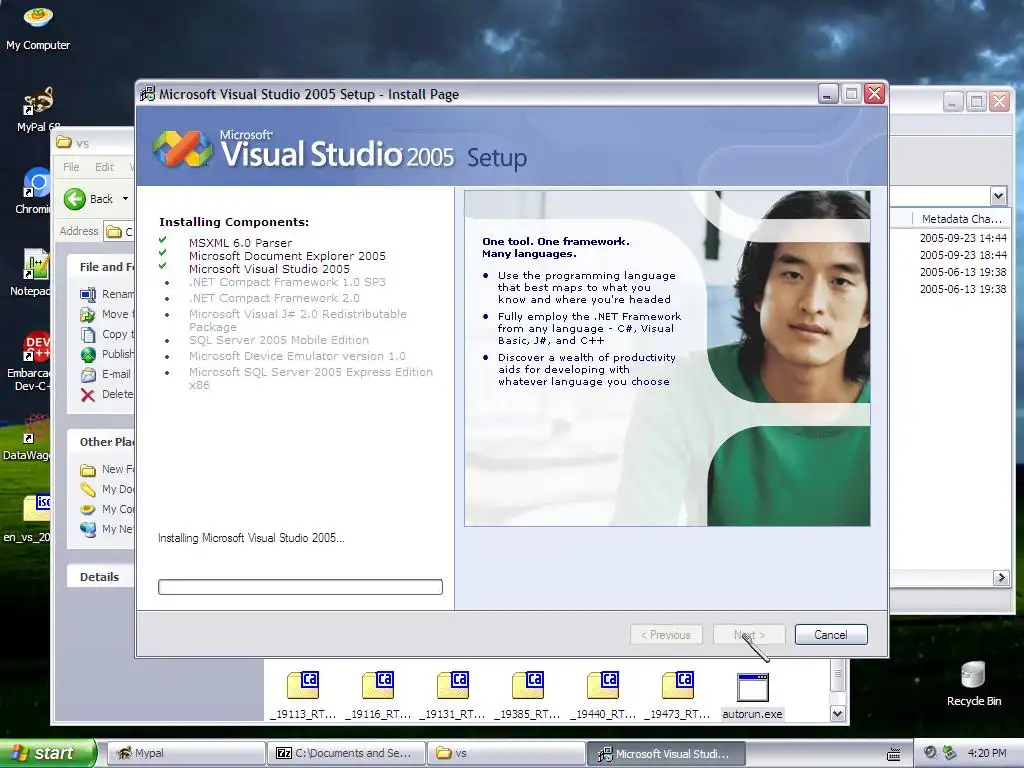Click vs window scrollbar down arrow

(x=838, y=714)
